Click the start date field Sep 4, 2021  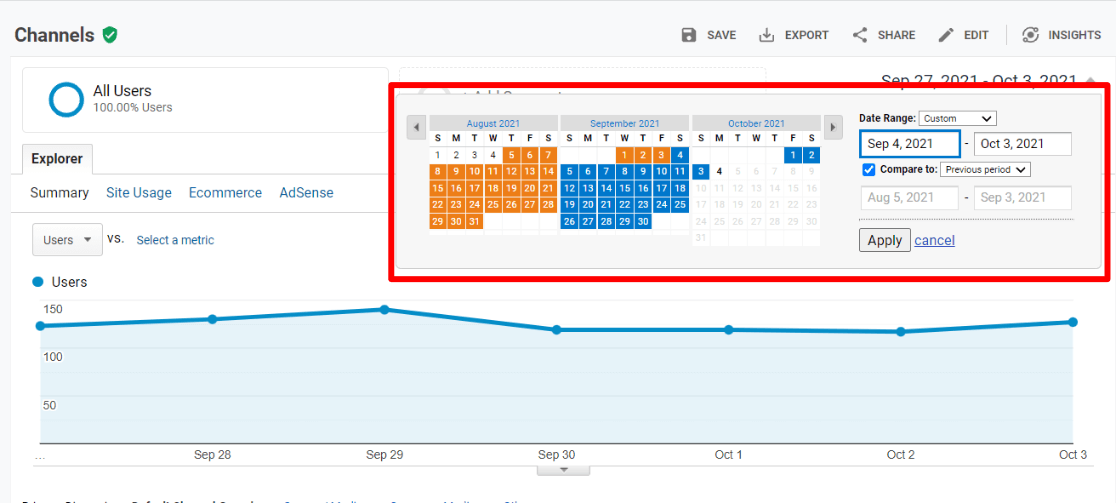pos(910,144)
